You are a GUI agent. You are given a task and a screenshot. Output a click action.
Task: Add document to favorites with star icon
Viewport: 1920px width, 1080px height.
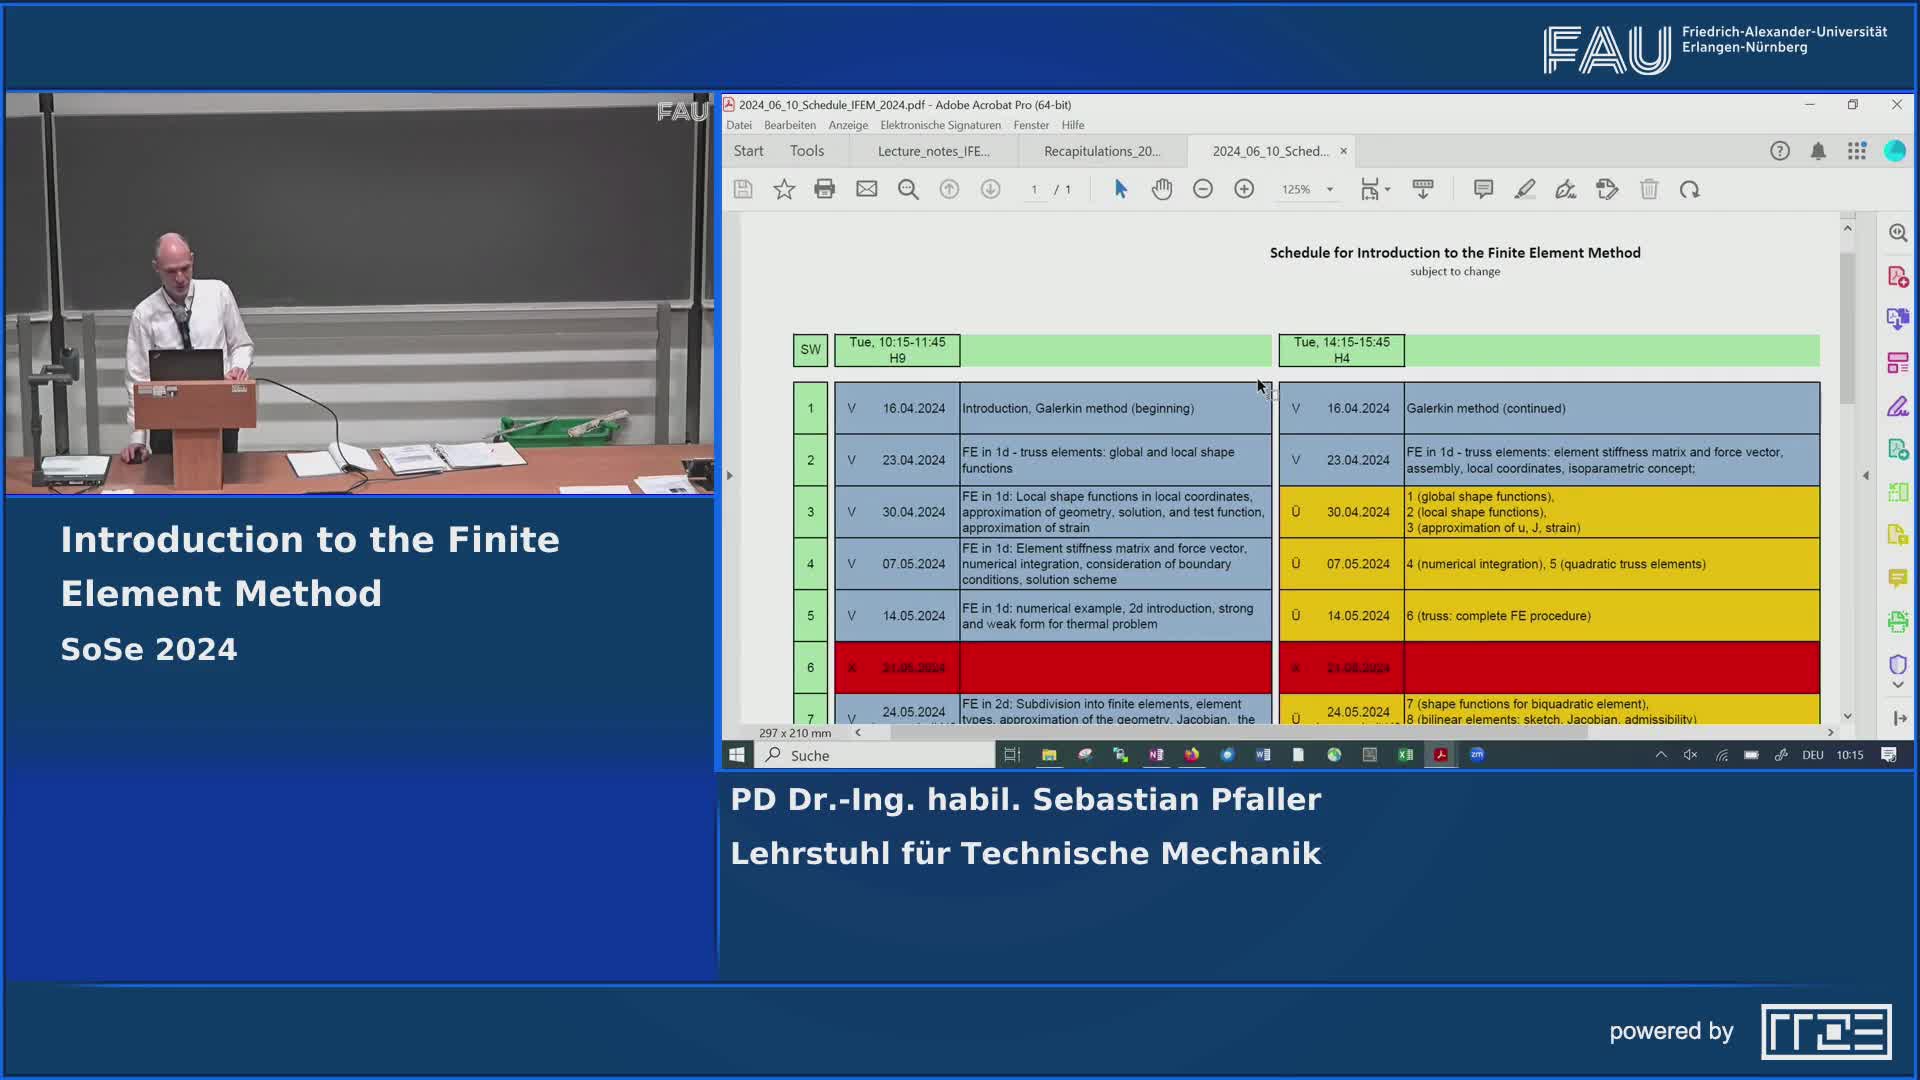[784, 188]
